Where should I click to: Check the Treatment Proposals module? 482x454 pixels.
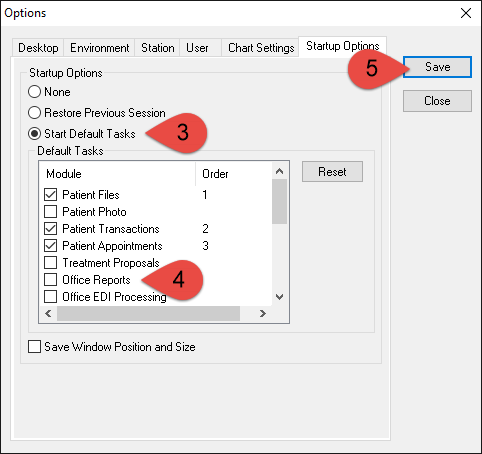click(x=50, y=263)
